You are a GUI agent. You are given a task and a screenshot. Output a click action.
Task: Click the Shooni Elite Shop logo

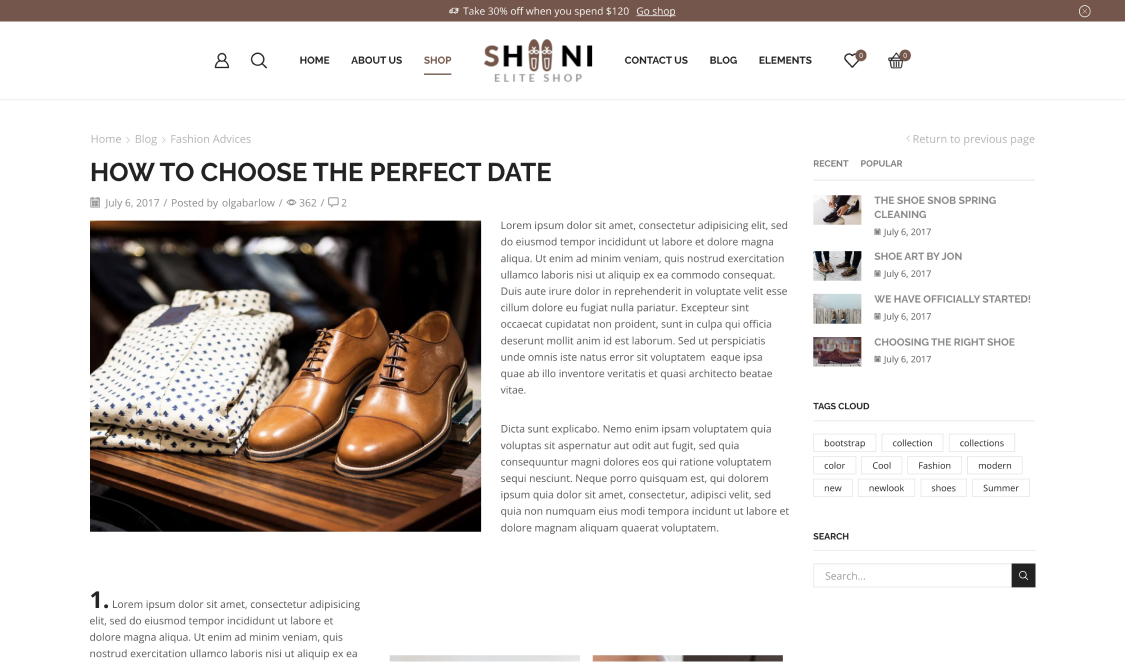[539, 61]
